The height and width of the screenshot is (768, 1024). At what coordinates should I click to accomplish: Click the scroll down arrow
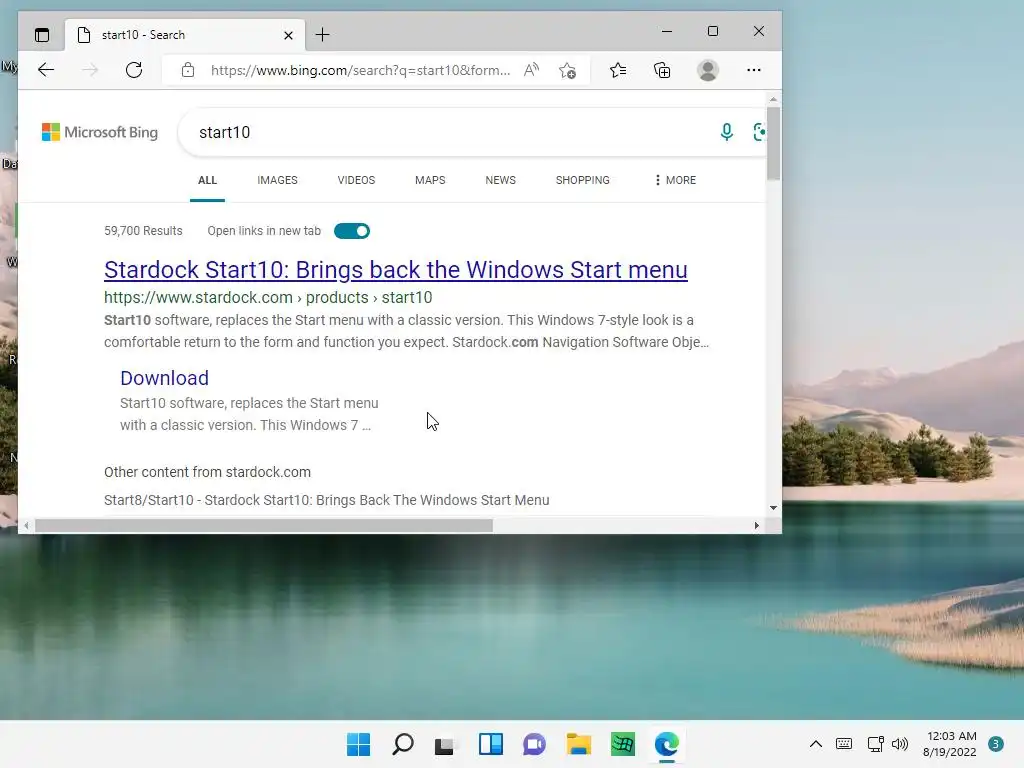click(773, 507)
